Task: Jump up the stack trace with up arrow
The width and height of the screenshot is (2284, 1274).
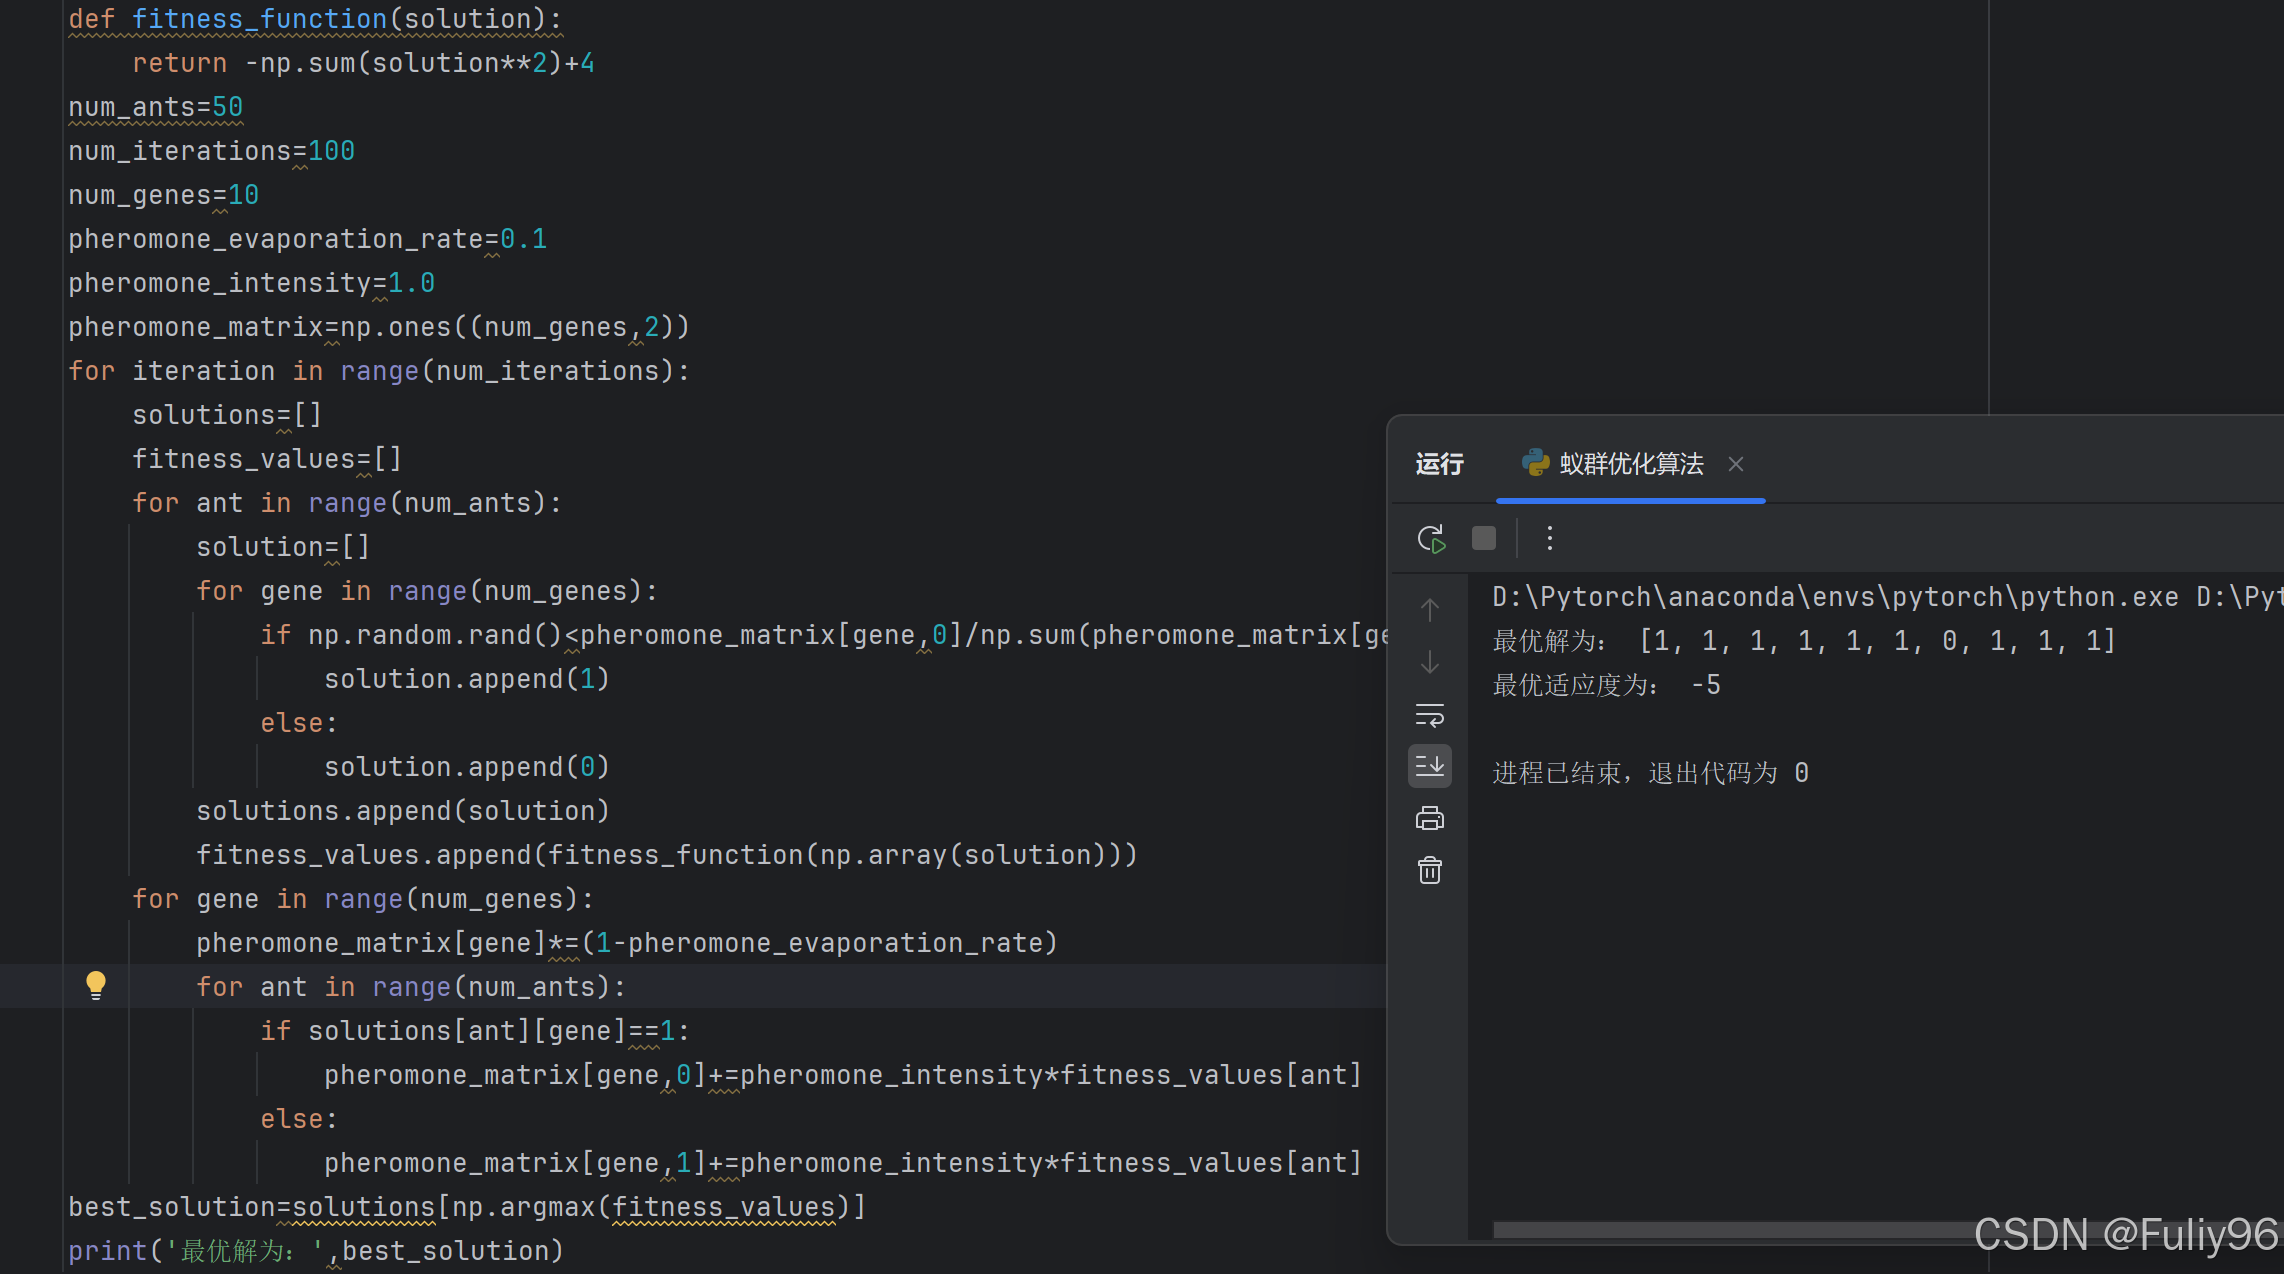Action: tap(1430, 609)
